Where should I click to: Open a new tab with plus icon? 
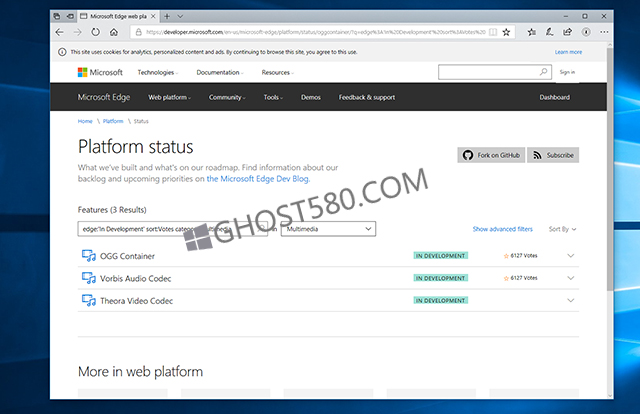coord(167,16)
